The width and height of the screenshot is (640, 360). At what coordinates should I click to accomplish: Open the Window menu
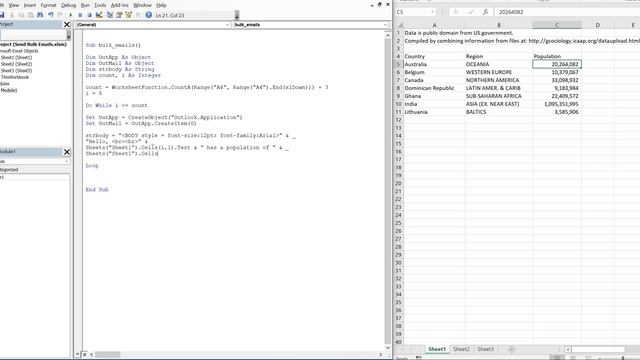[142, 5]
